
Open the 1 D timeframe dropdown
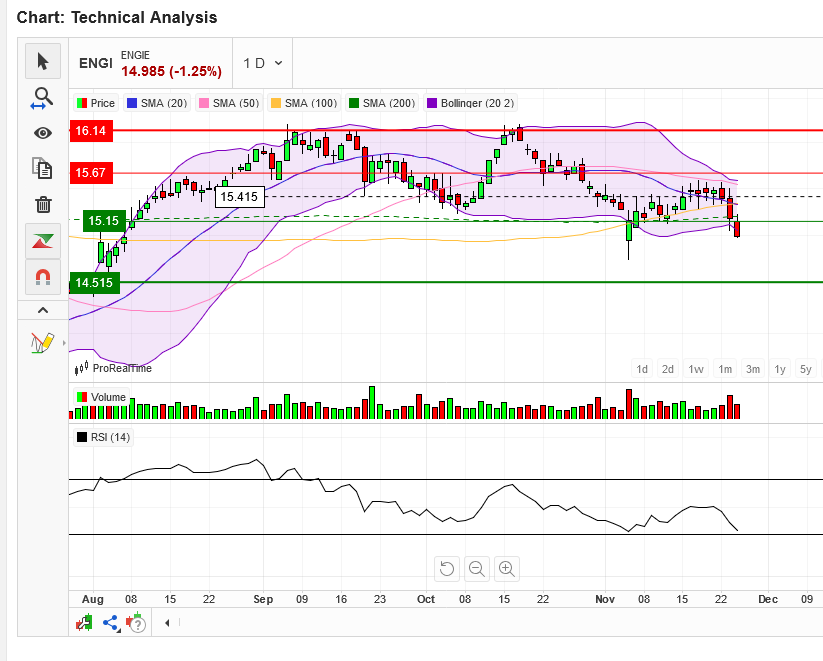pos(263,64)
